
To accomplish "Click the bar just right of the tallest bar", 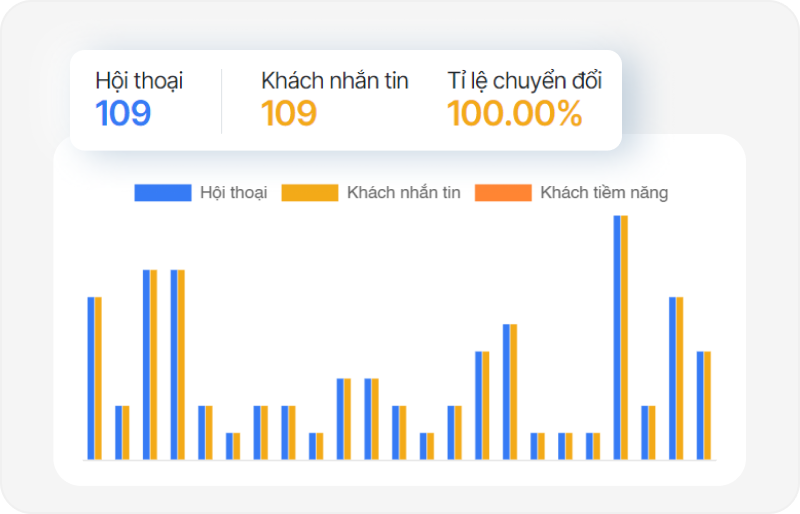I will [648, 433].
